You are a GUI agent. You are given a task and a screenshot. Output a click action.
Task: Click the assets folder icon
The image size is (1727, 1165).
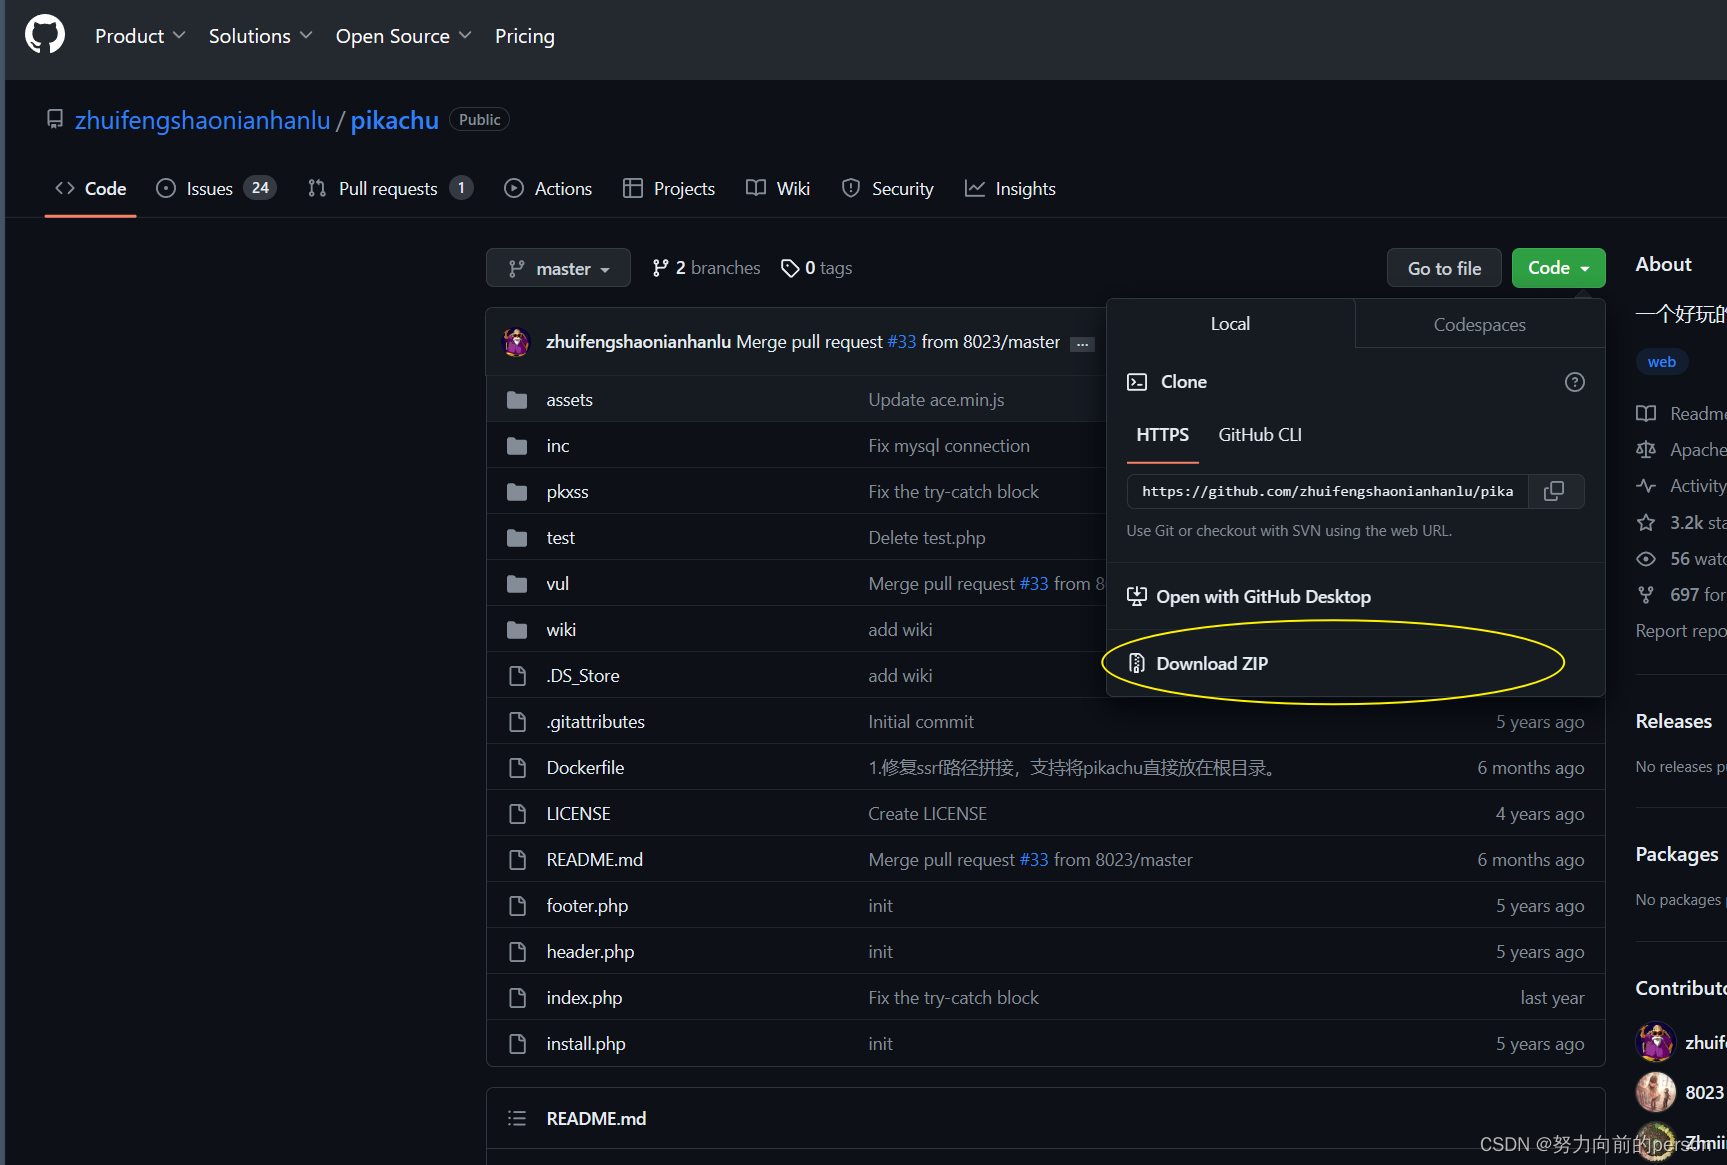point(517,400)
